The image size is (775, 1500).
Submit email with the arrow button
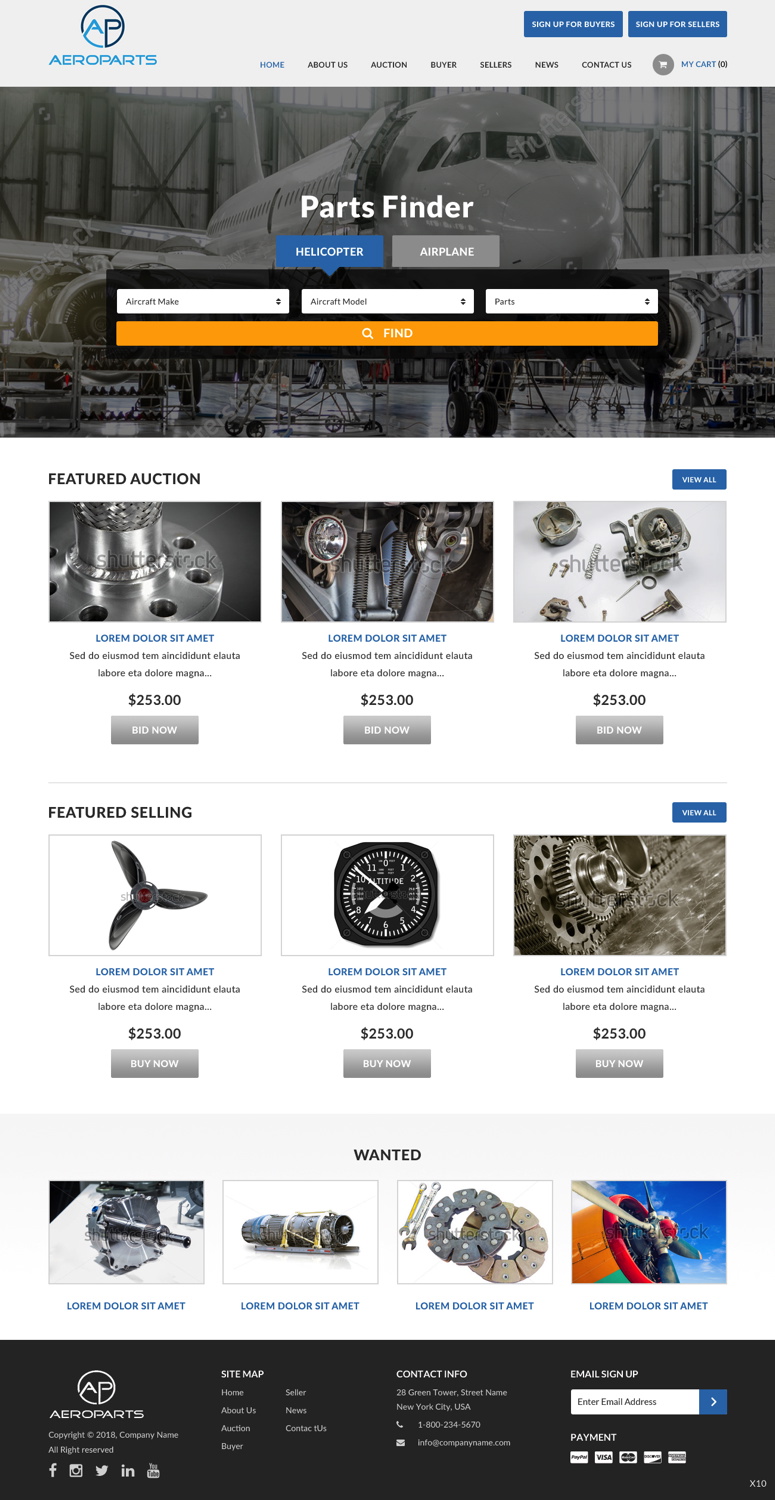click(x=713, y=1401)
